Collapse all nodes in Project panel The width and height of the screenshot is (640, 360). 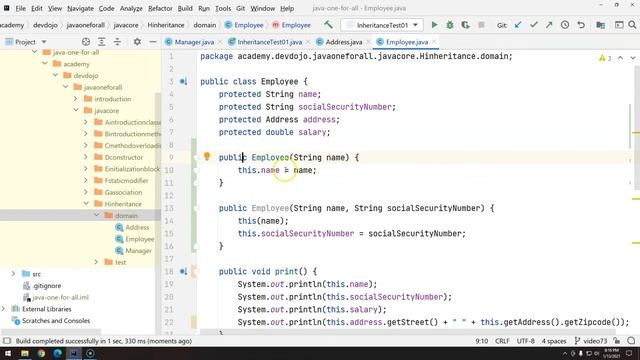[117, 42]
